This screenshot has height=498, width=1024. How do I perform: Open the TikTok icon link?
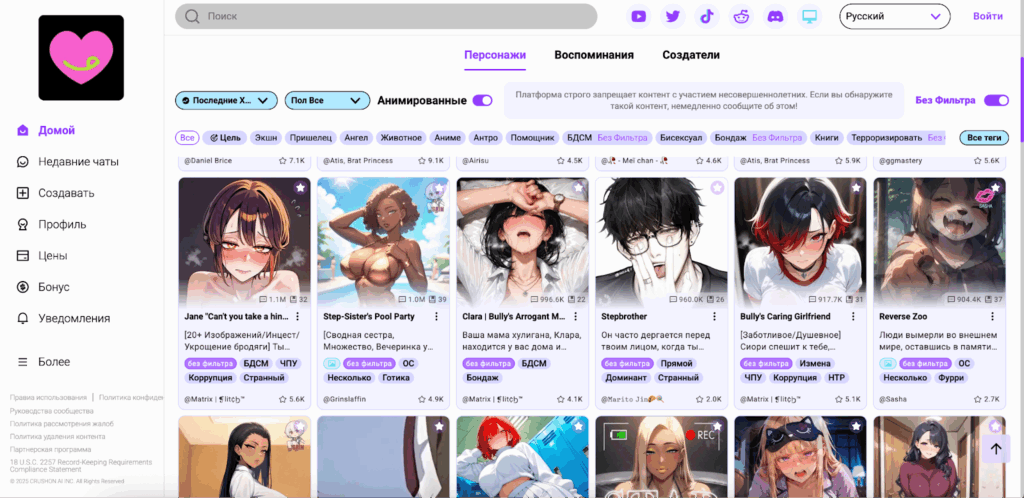click(x=707, y=16)
